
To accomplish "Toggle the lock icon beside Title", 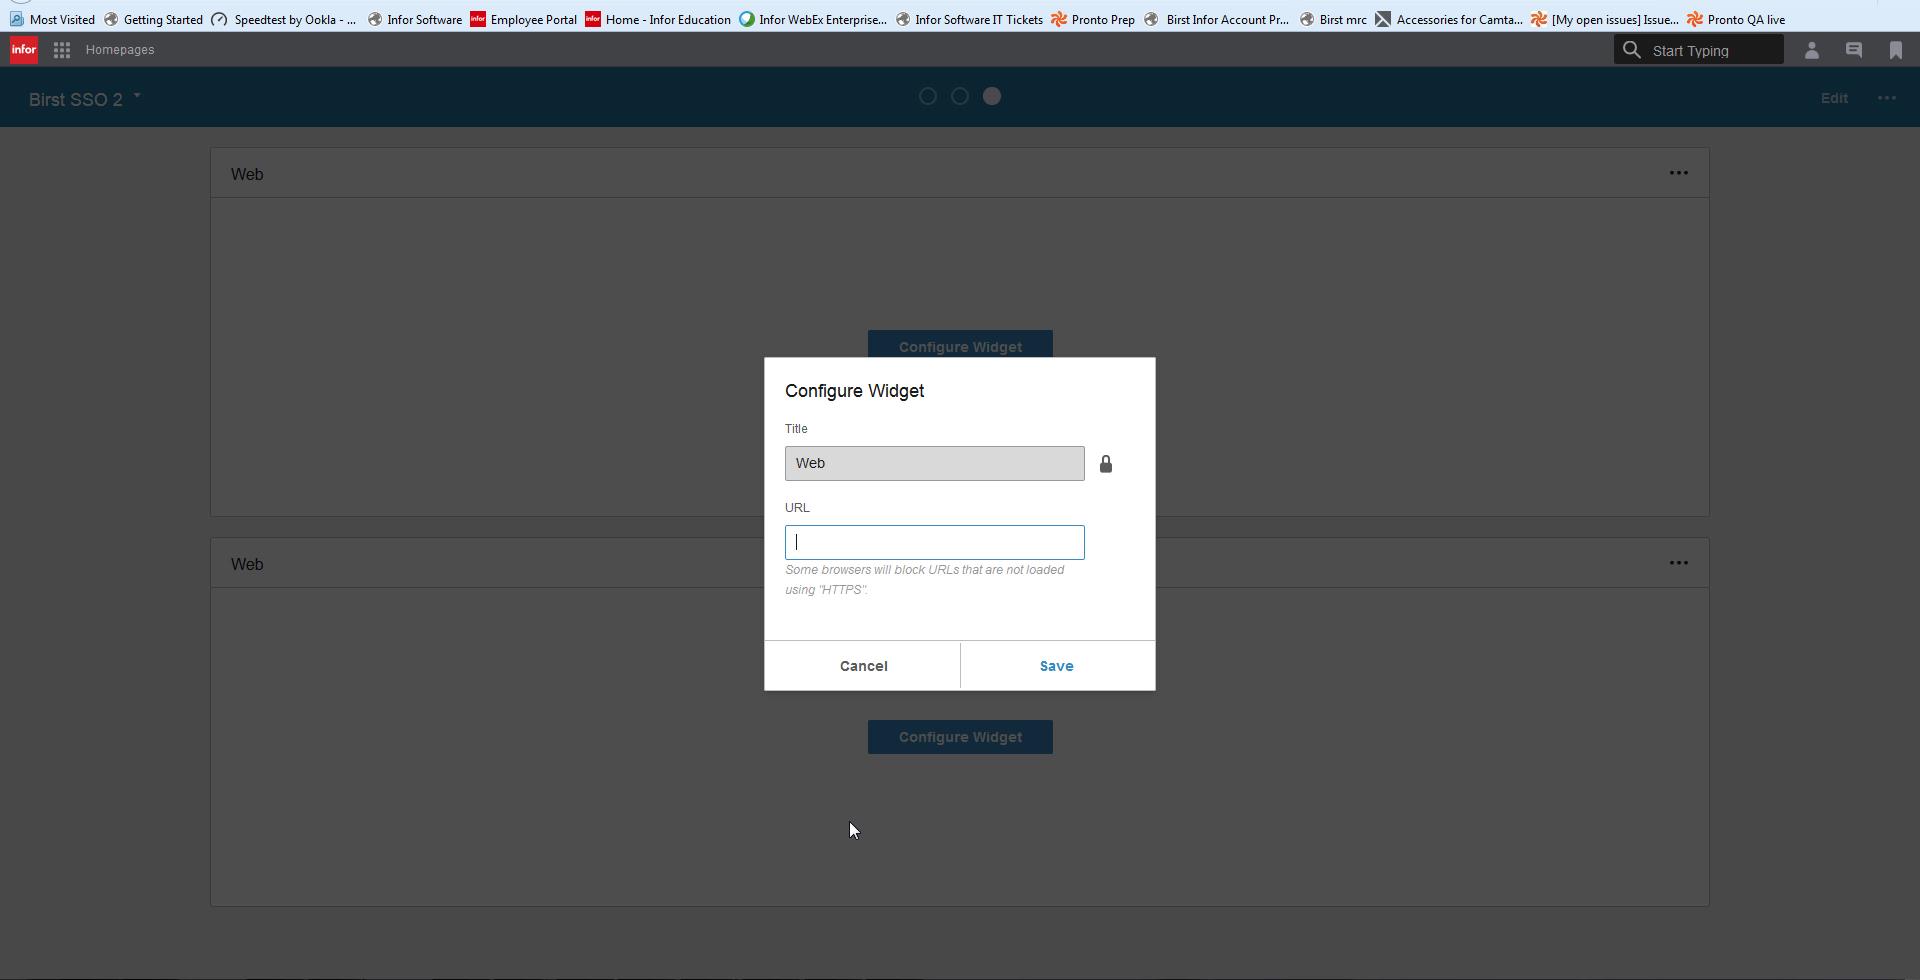I will (1105, 464).
